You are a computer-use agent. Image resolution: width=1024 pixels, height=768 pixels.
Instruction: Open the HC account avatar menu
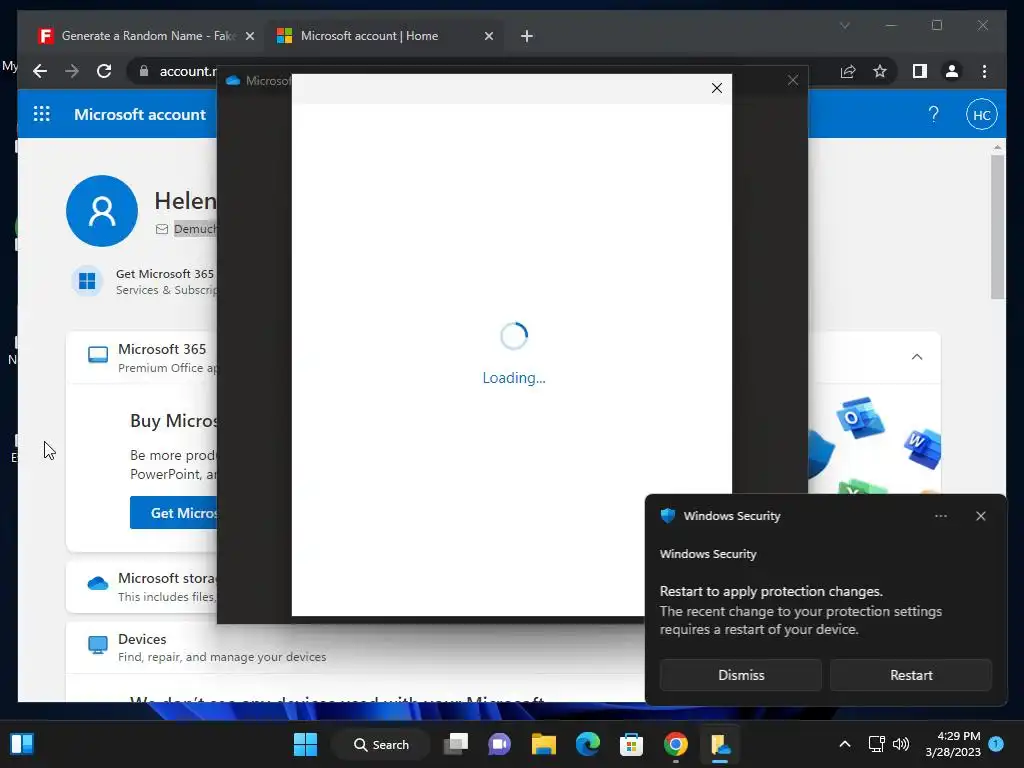pos(982,115)
